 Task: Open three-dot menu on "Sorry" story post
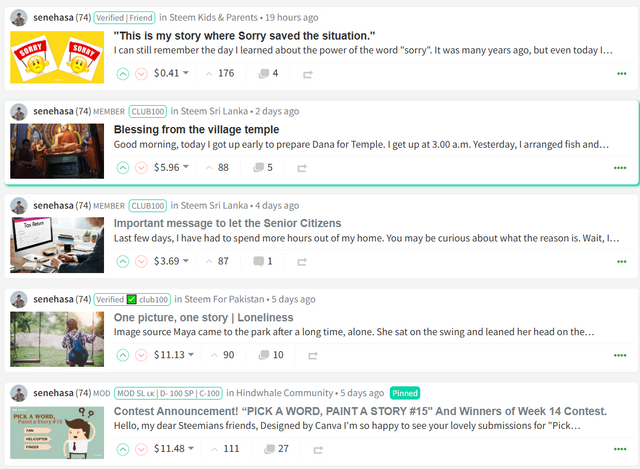621,73
